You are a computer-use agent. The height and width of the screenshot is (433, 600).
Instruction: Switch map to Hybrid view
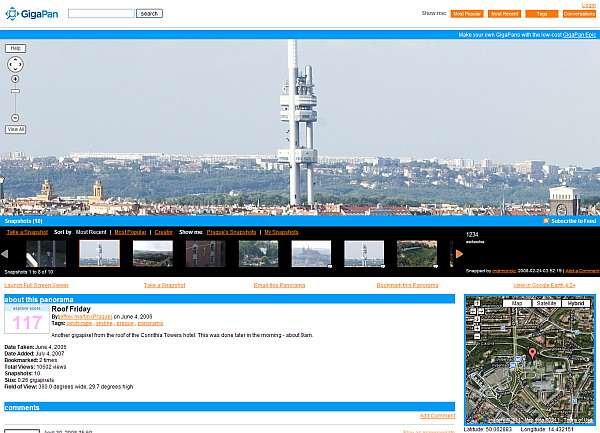point(576,303)
